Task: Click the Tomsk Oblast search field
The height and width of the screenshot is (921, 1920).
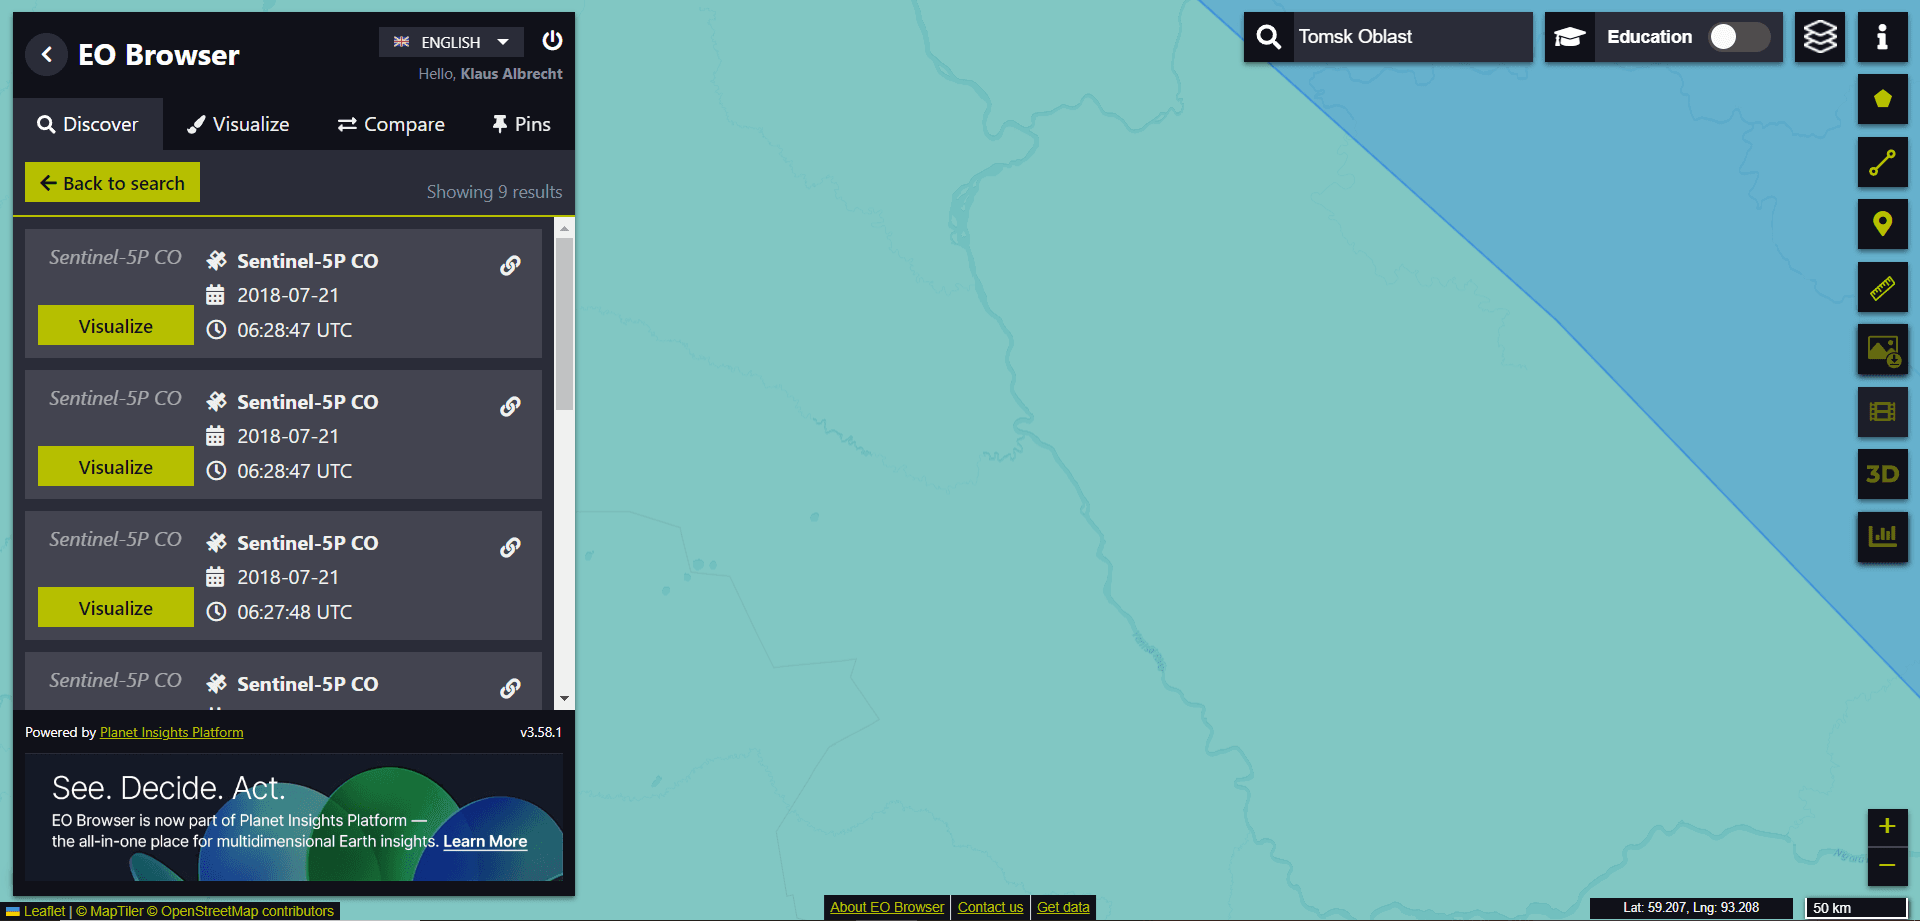Action: point(1410,37)
